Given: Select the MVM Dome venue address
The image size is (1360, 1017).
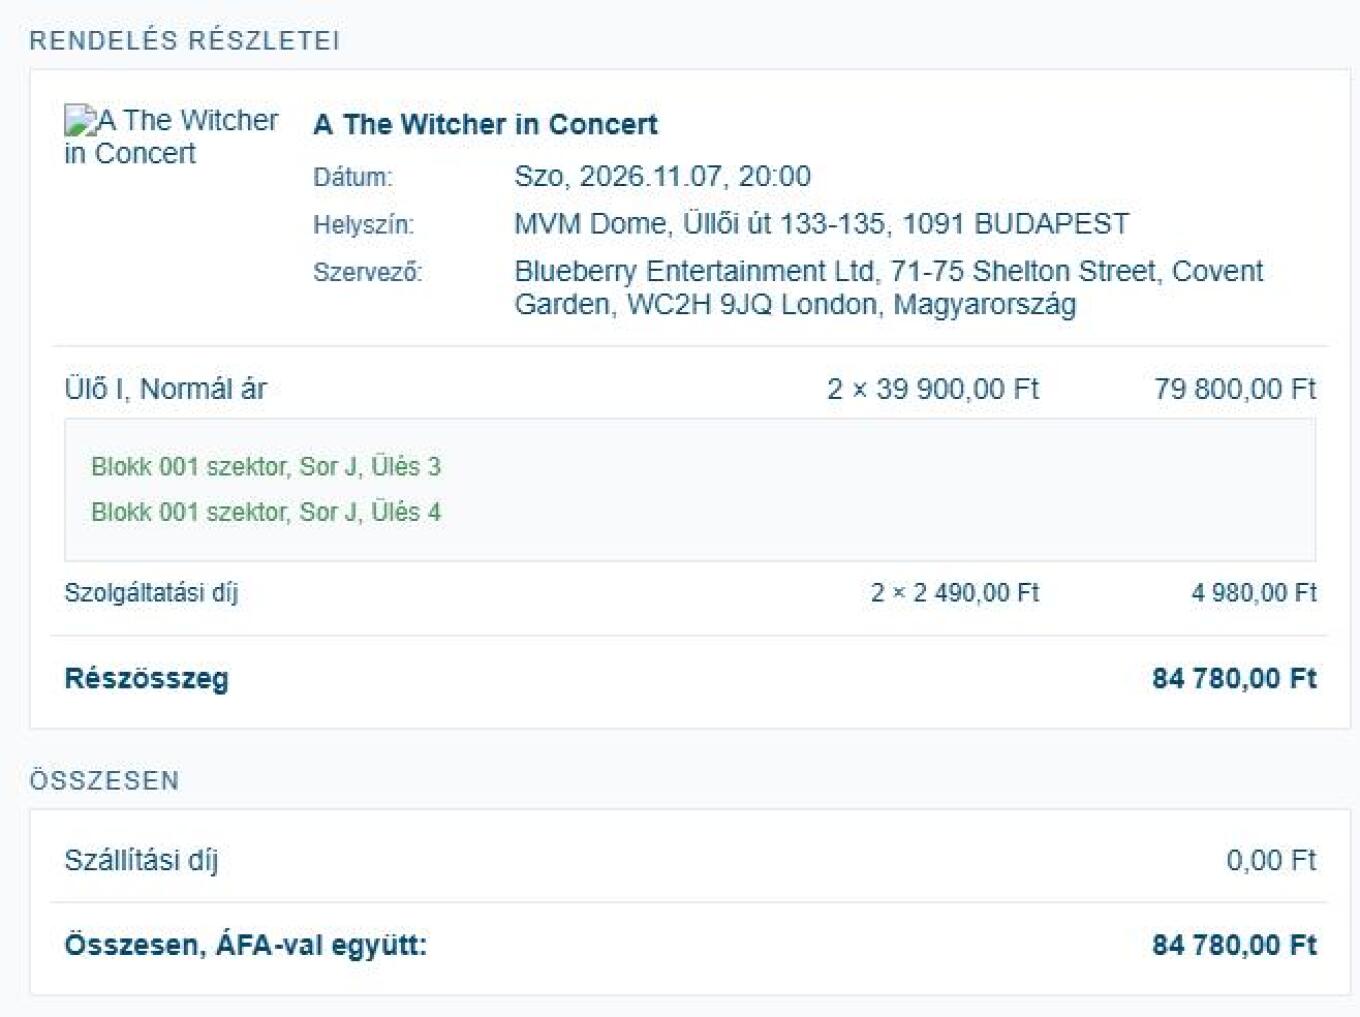Looking at the screenshot, I should click(821, 224).
